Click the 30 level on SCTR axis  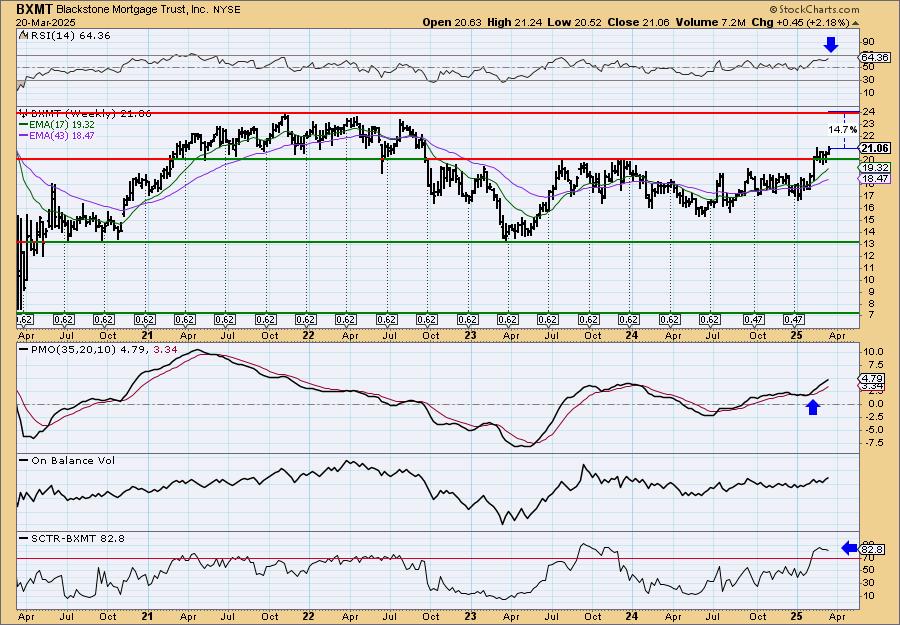(868, 583)
